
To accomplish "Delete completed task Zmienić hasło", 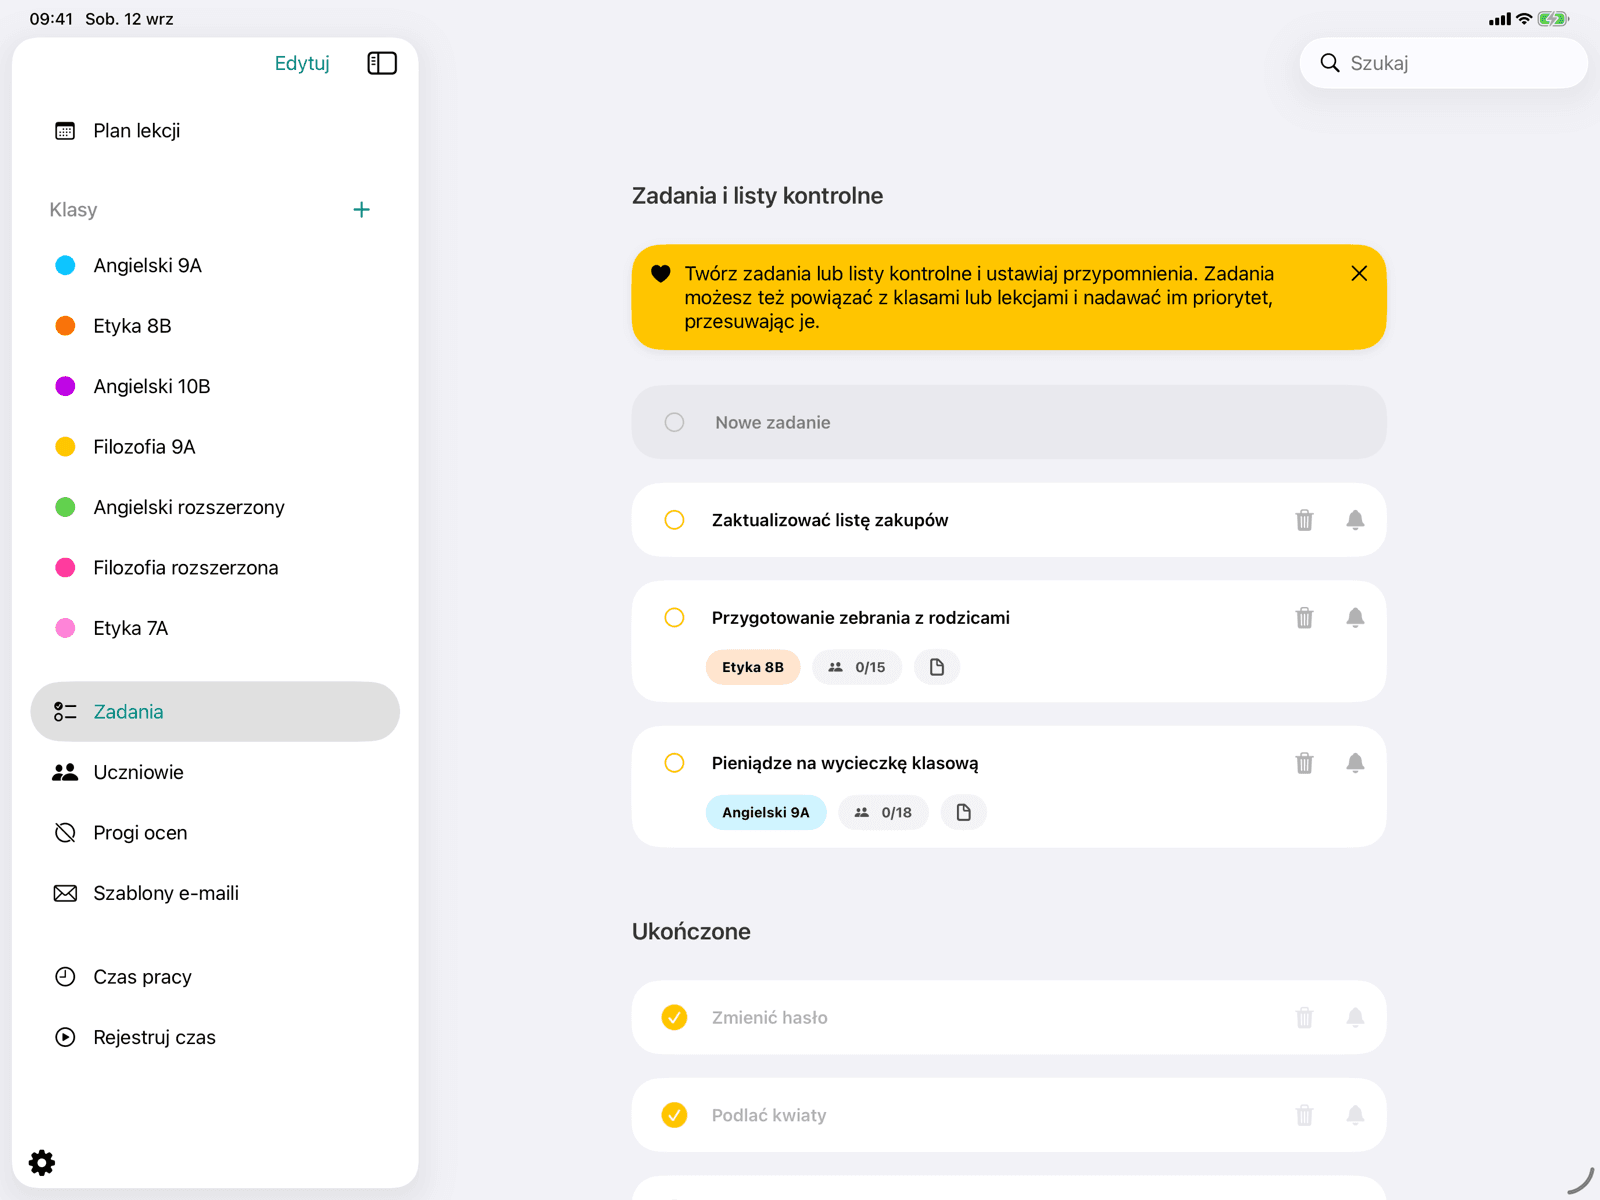I will click(1304, 1018).
